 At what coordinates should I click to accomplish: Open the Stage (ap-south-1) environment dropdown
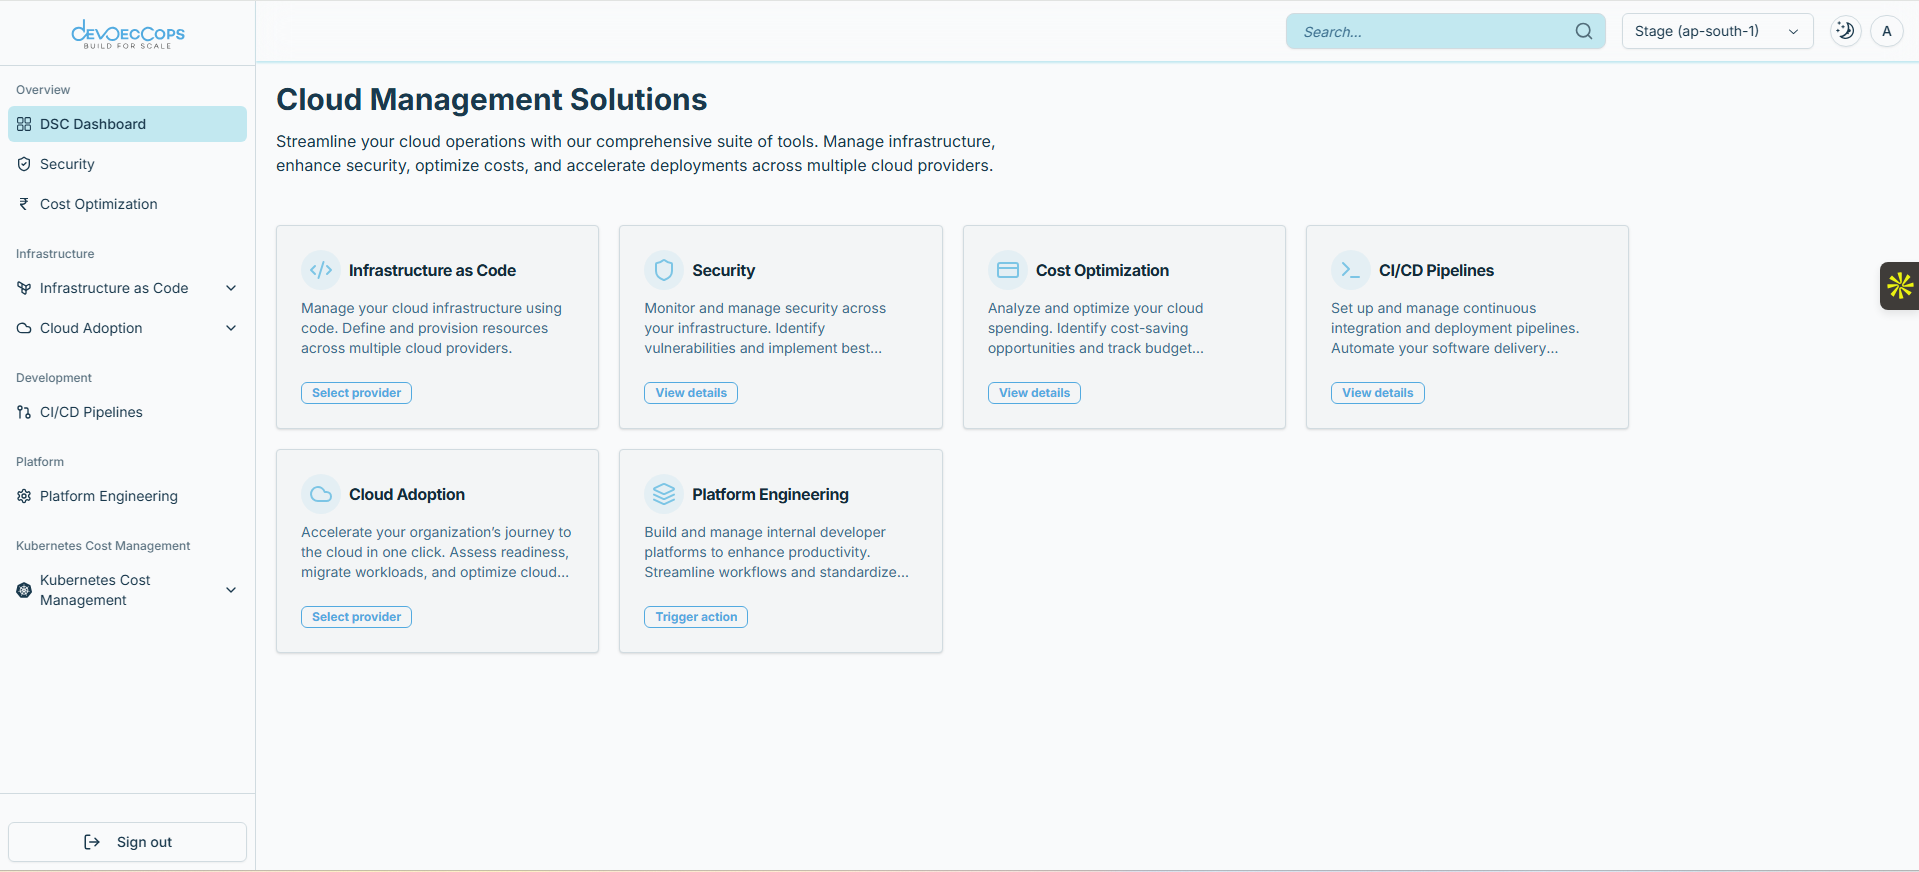1716,31
